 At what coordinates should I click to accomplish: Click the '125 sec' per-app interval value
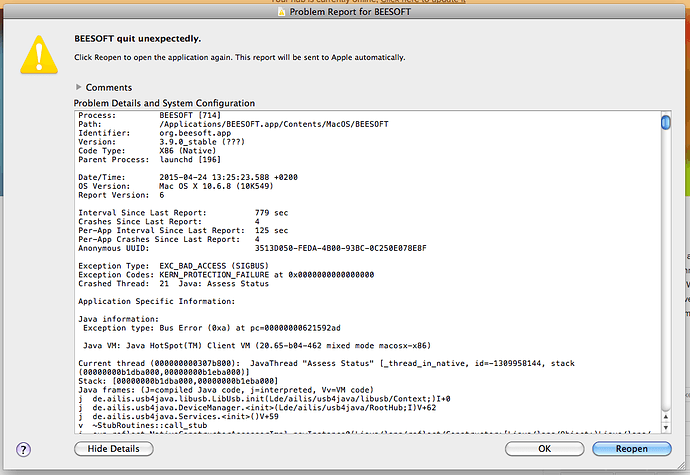tap(271, 230)
